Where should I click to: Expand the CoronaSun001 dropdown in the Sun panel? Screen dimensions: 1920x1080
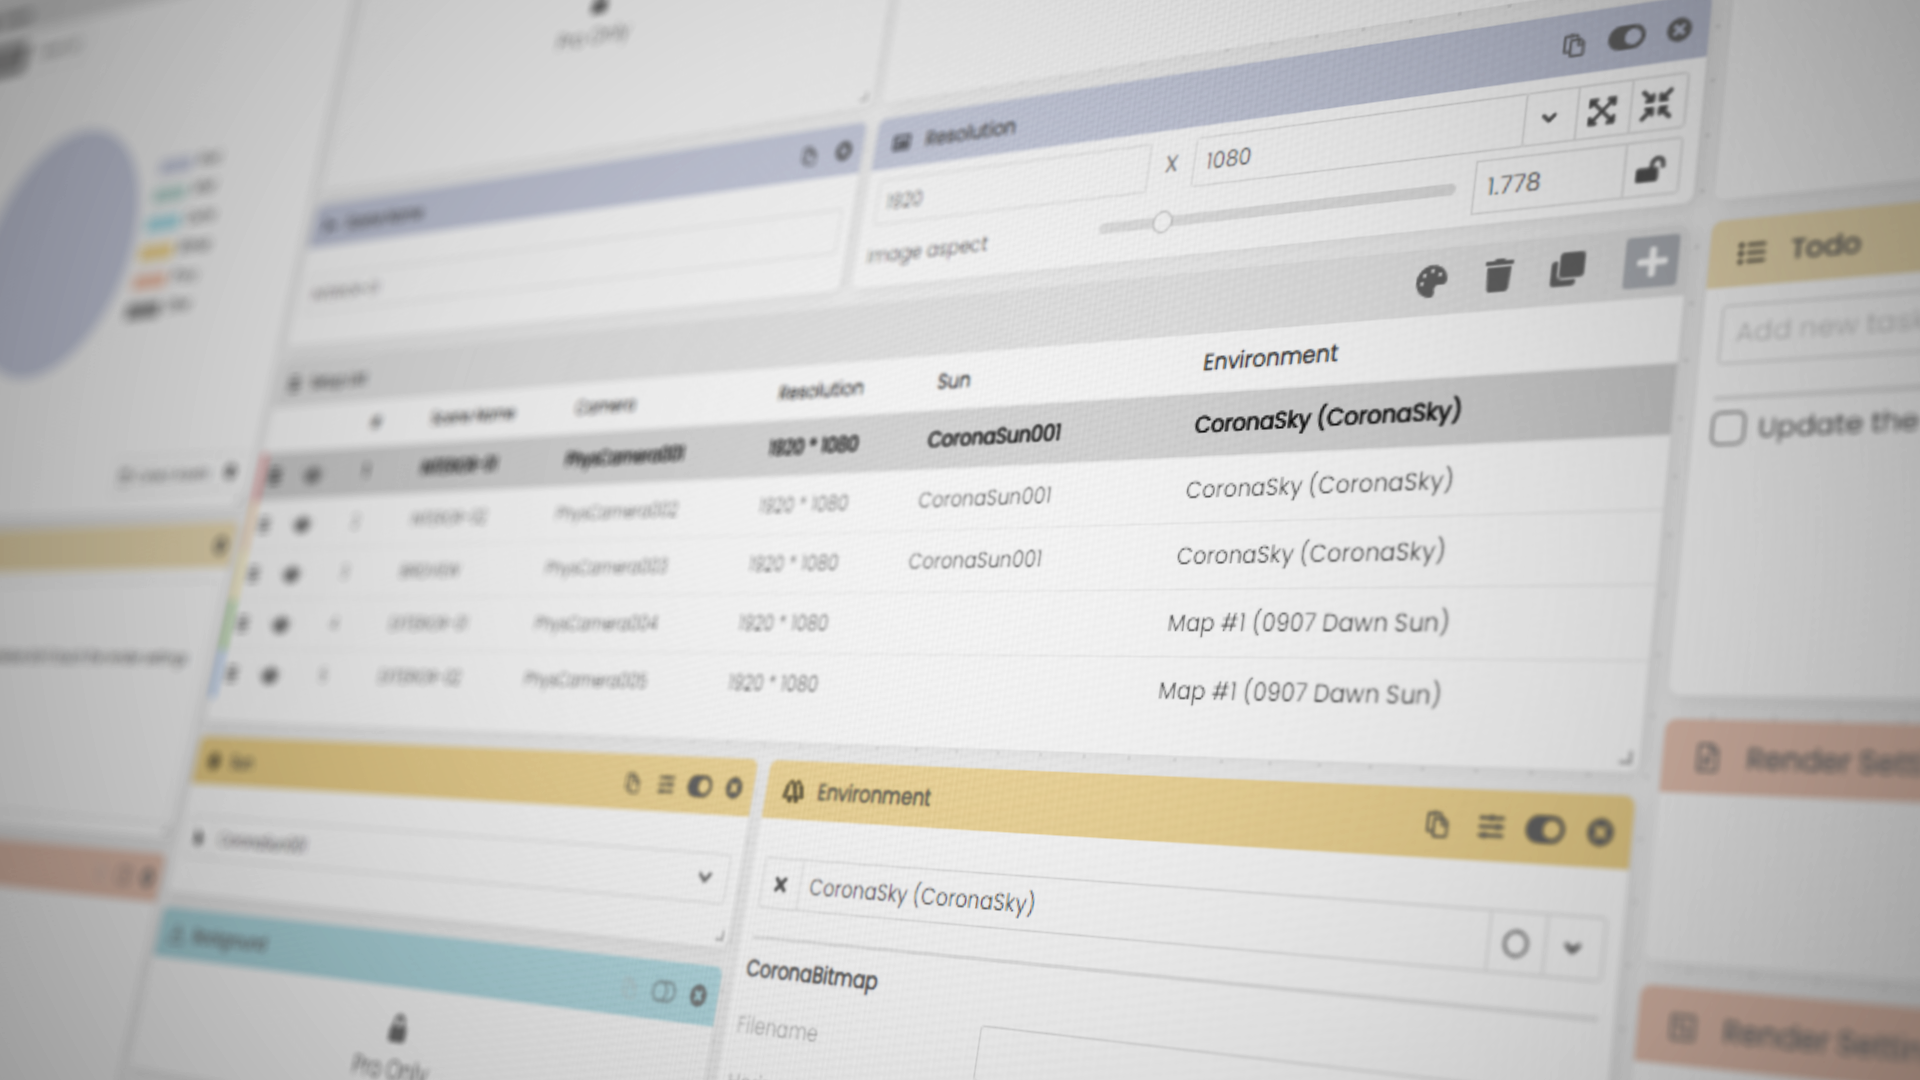[707, 878]
